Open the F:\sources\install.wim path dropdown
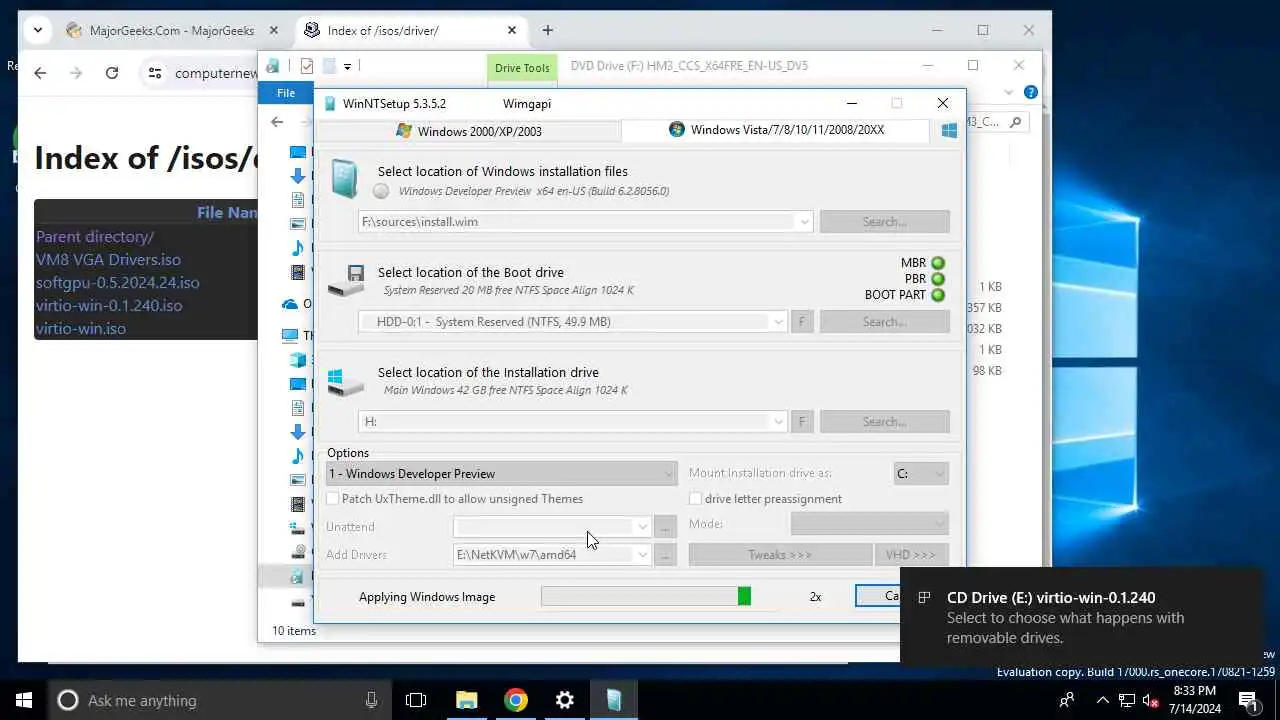Screen dimensions: 1280x720 tap(804, 222)
